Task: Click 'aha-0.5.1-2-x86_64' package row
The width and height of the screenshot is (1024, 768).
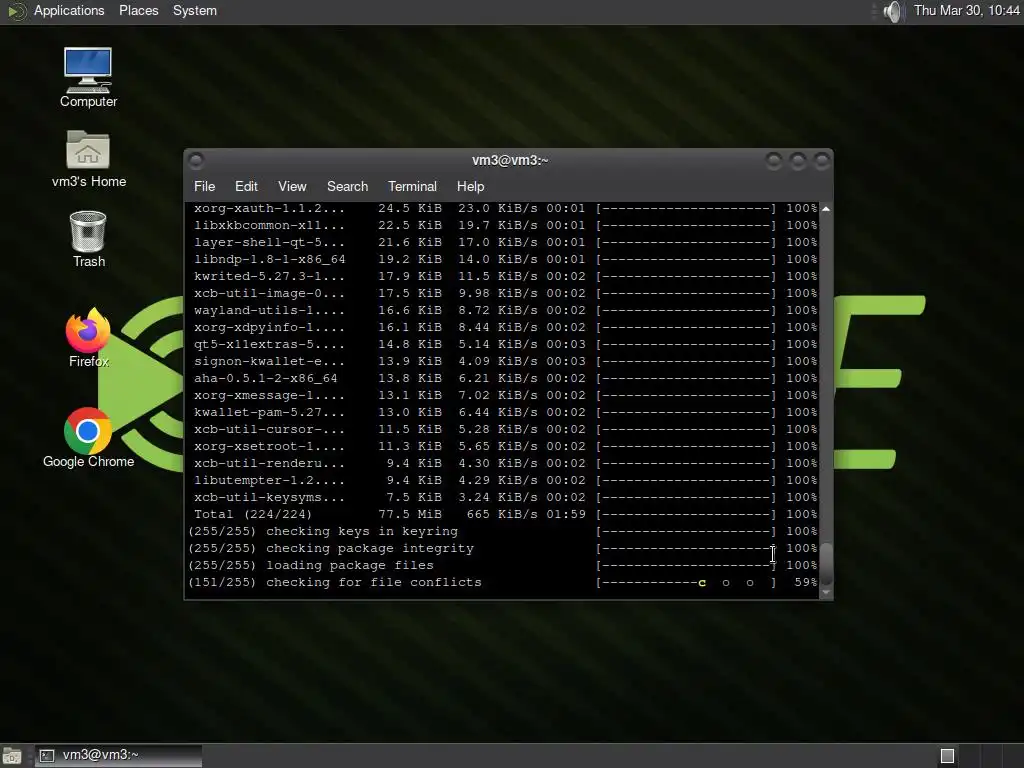Action: [503, 378]
